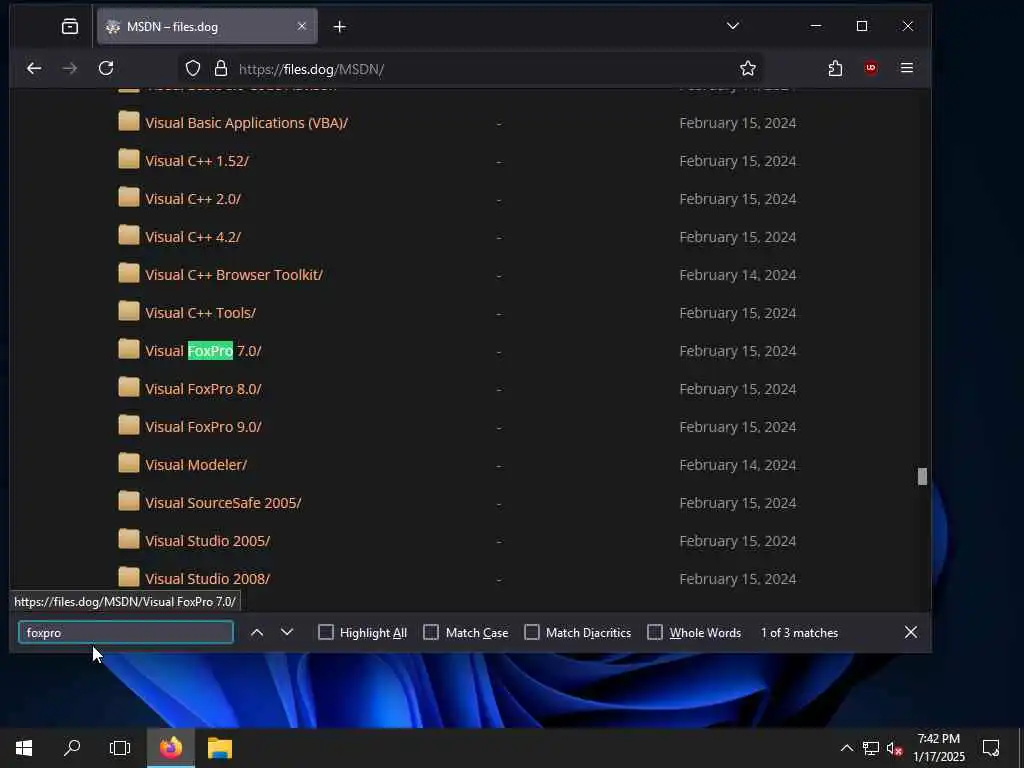The width and height of the screenshot is (1024, 768).
Task: Click the "1 of 3 matches" status text
Action: [799, 633]
